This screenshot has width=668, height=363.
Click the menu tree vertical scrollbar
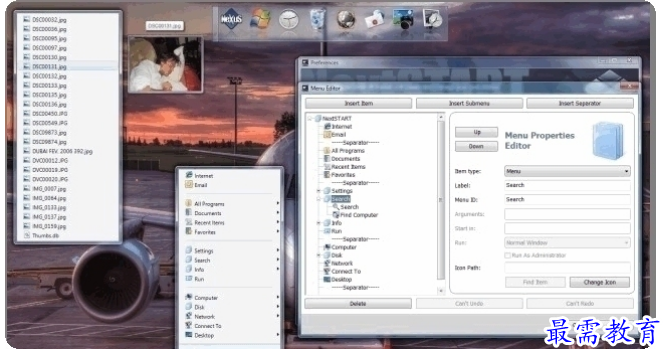(x=441, y=203)
